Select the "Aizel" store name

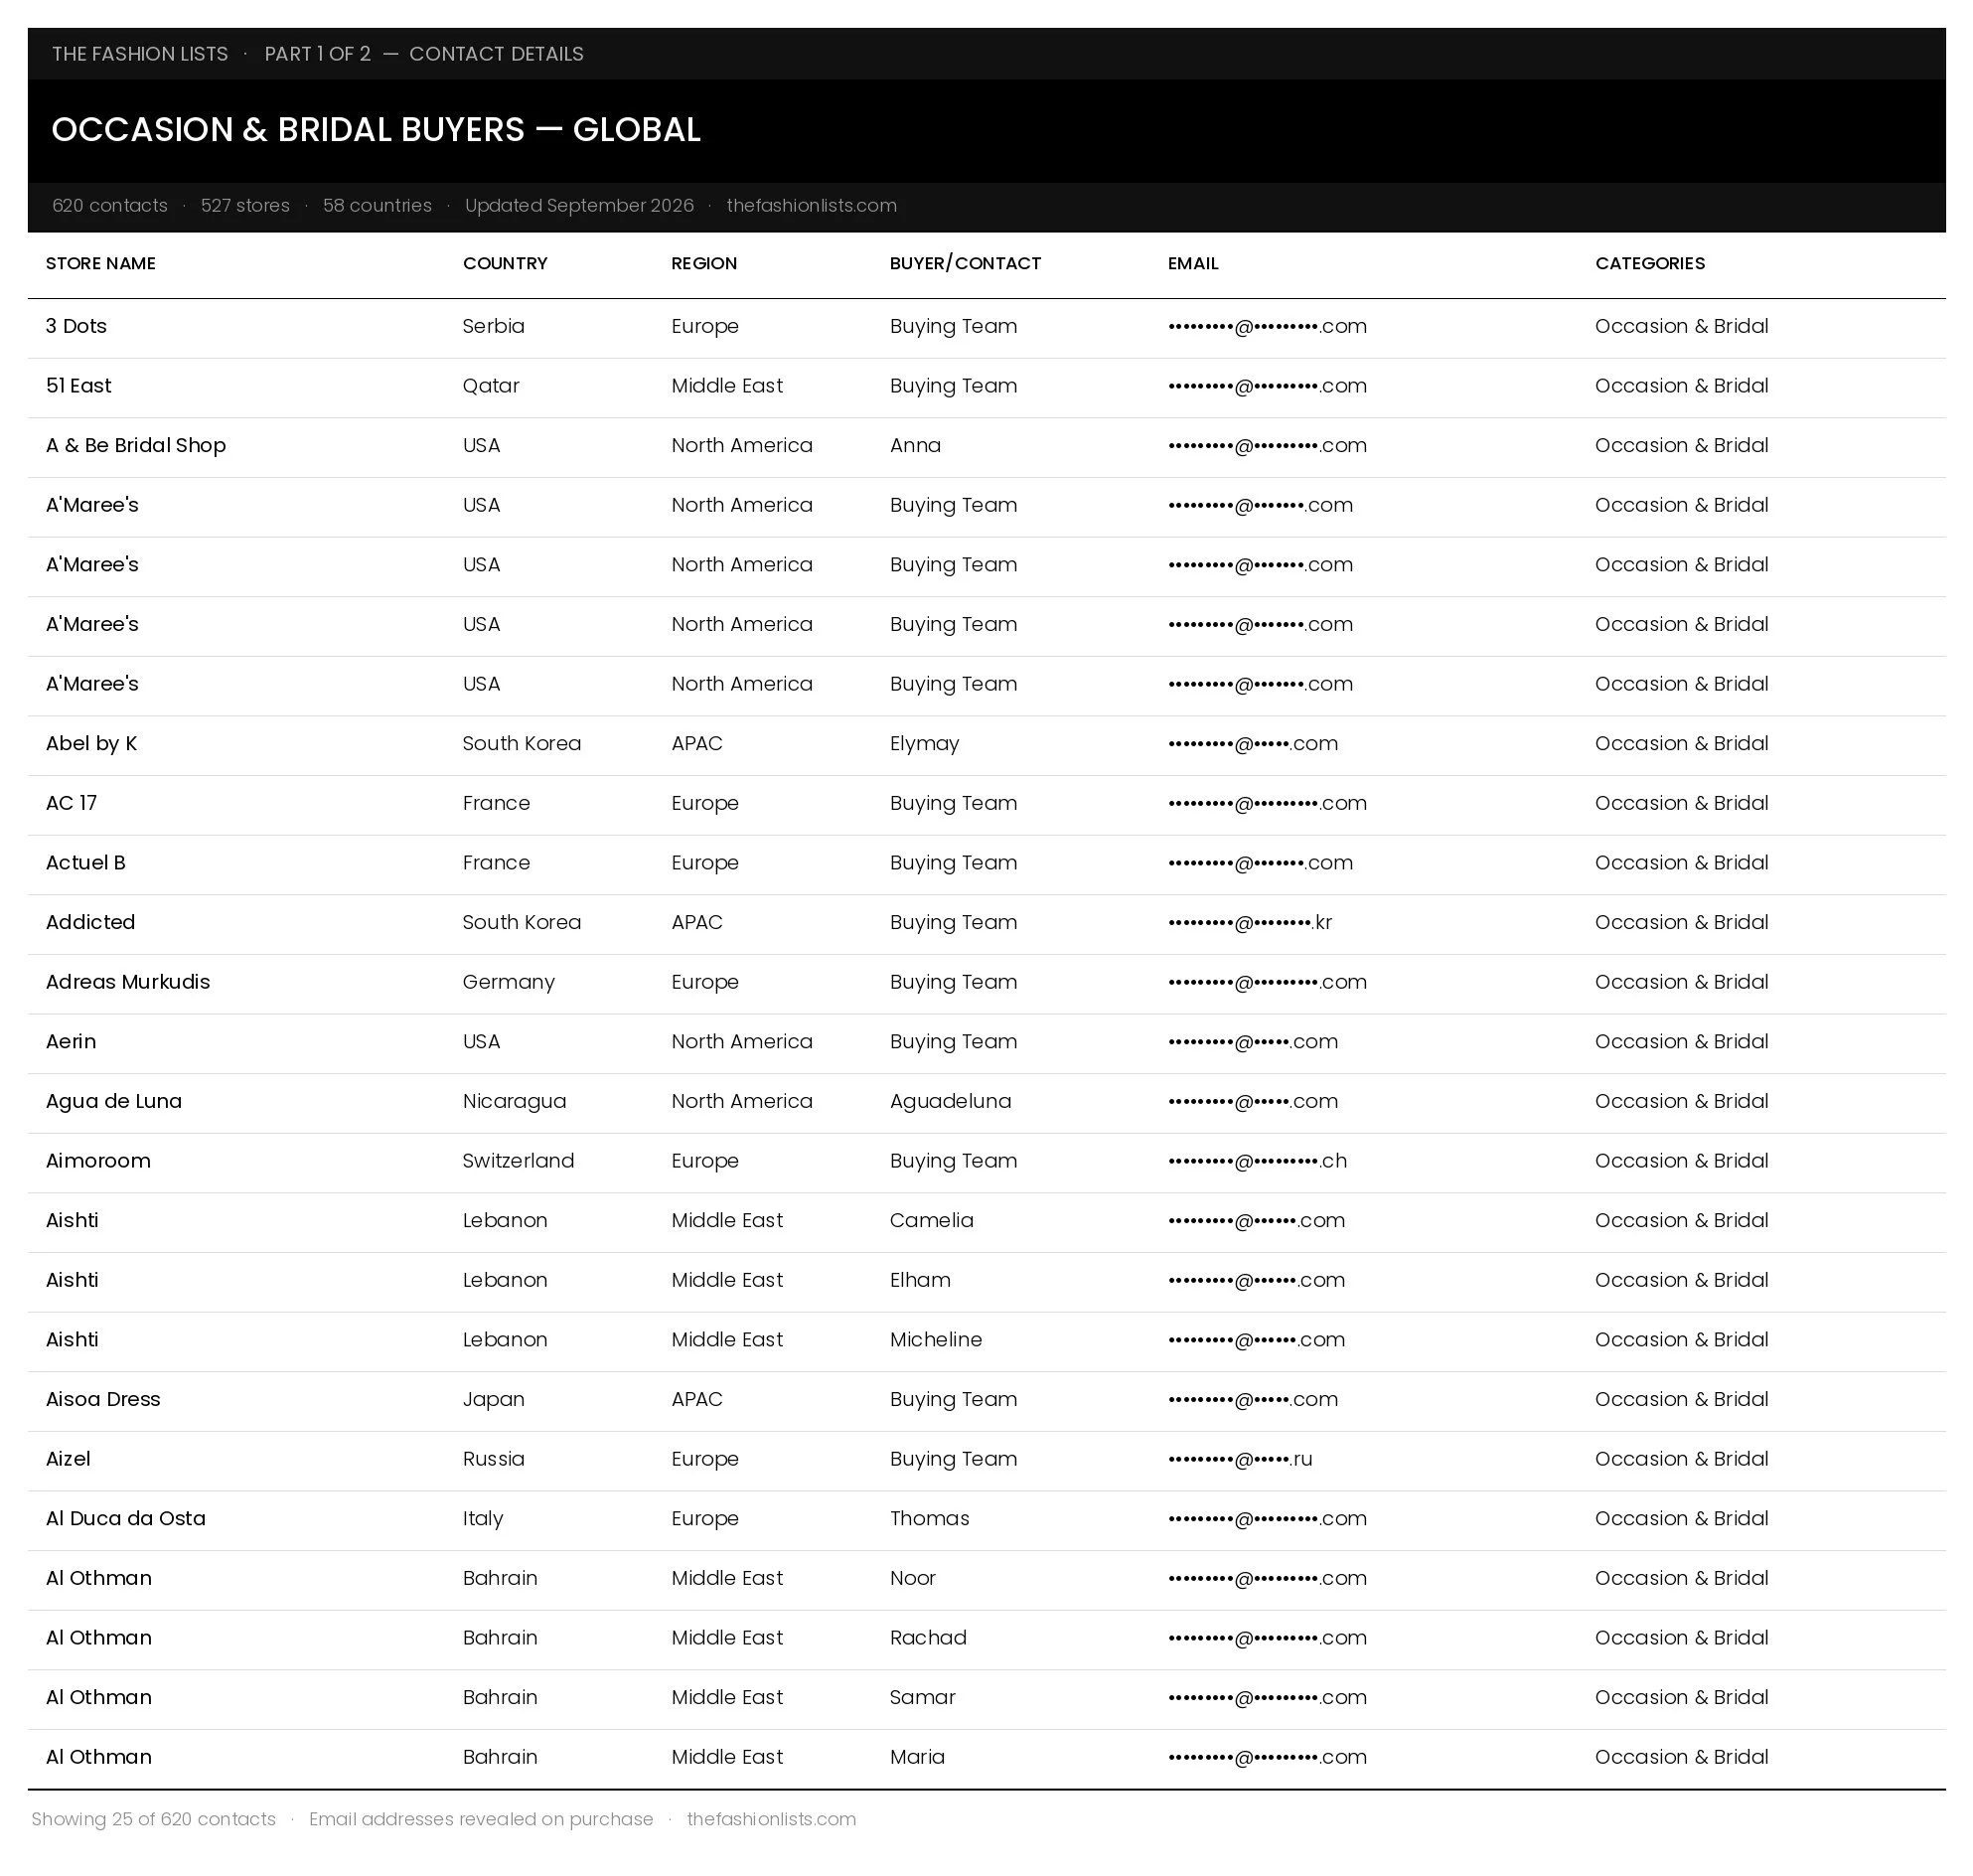tap(68, 1459)
